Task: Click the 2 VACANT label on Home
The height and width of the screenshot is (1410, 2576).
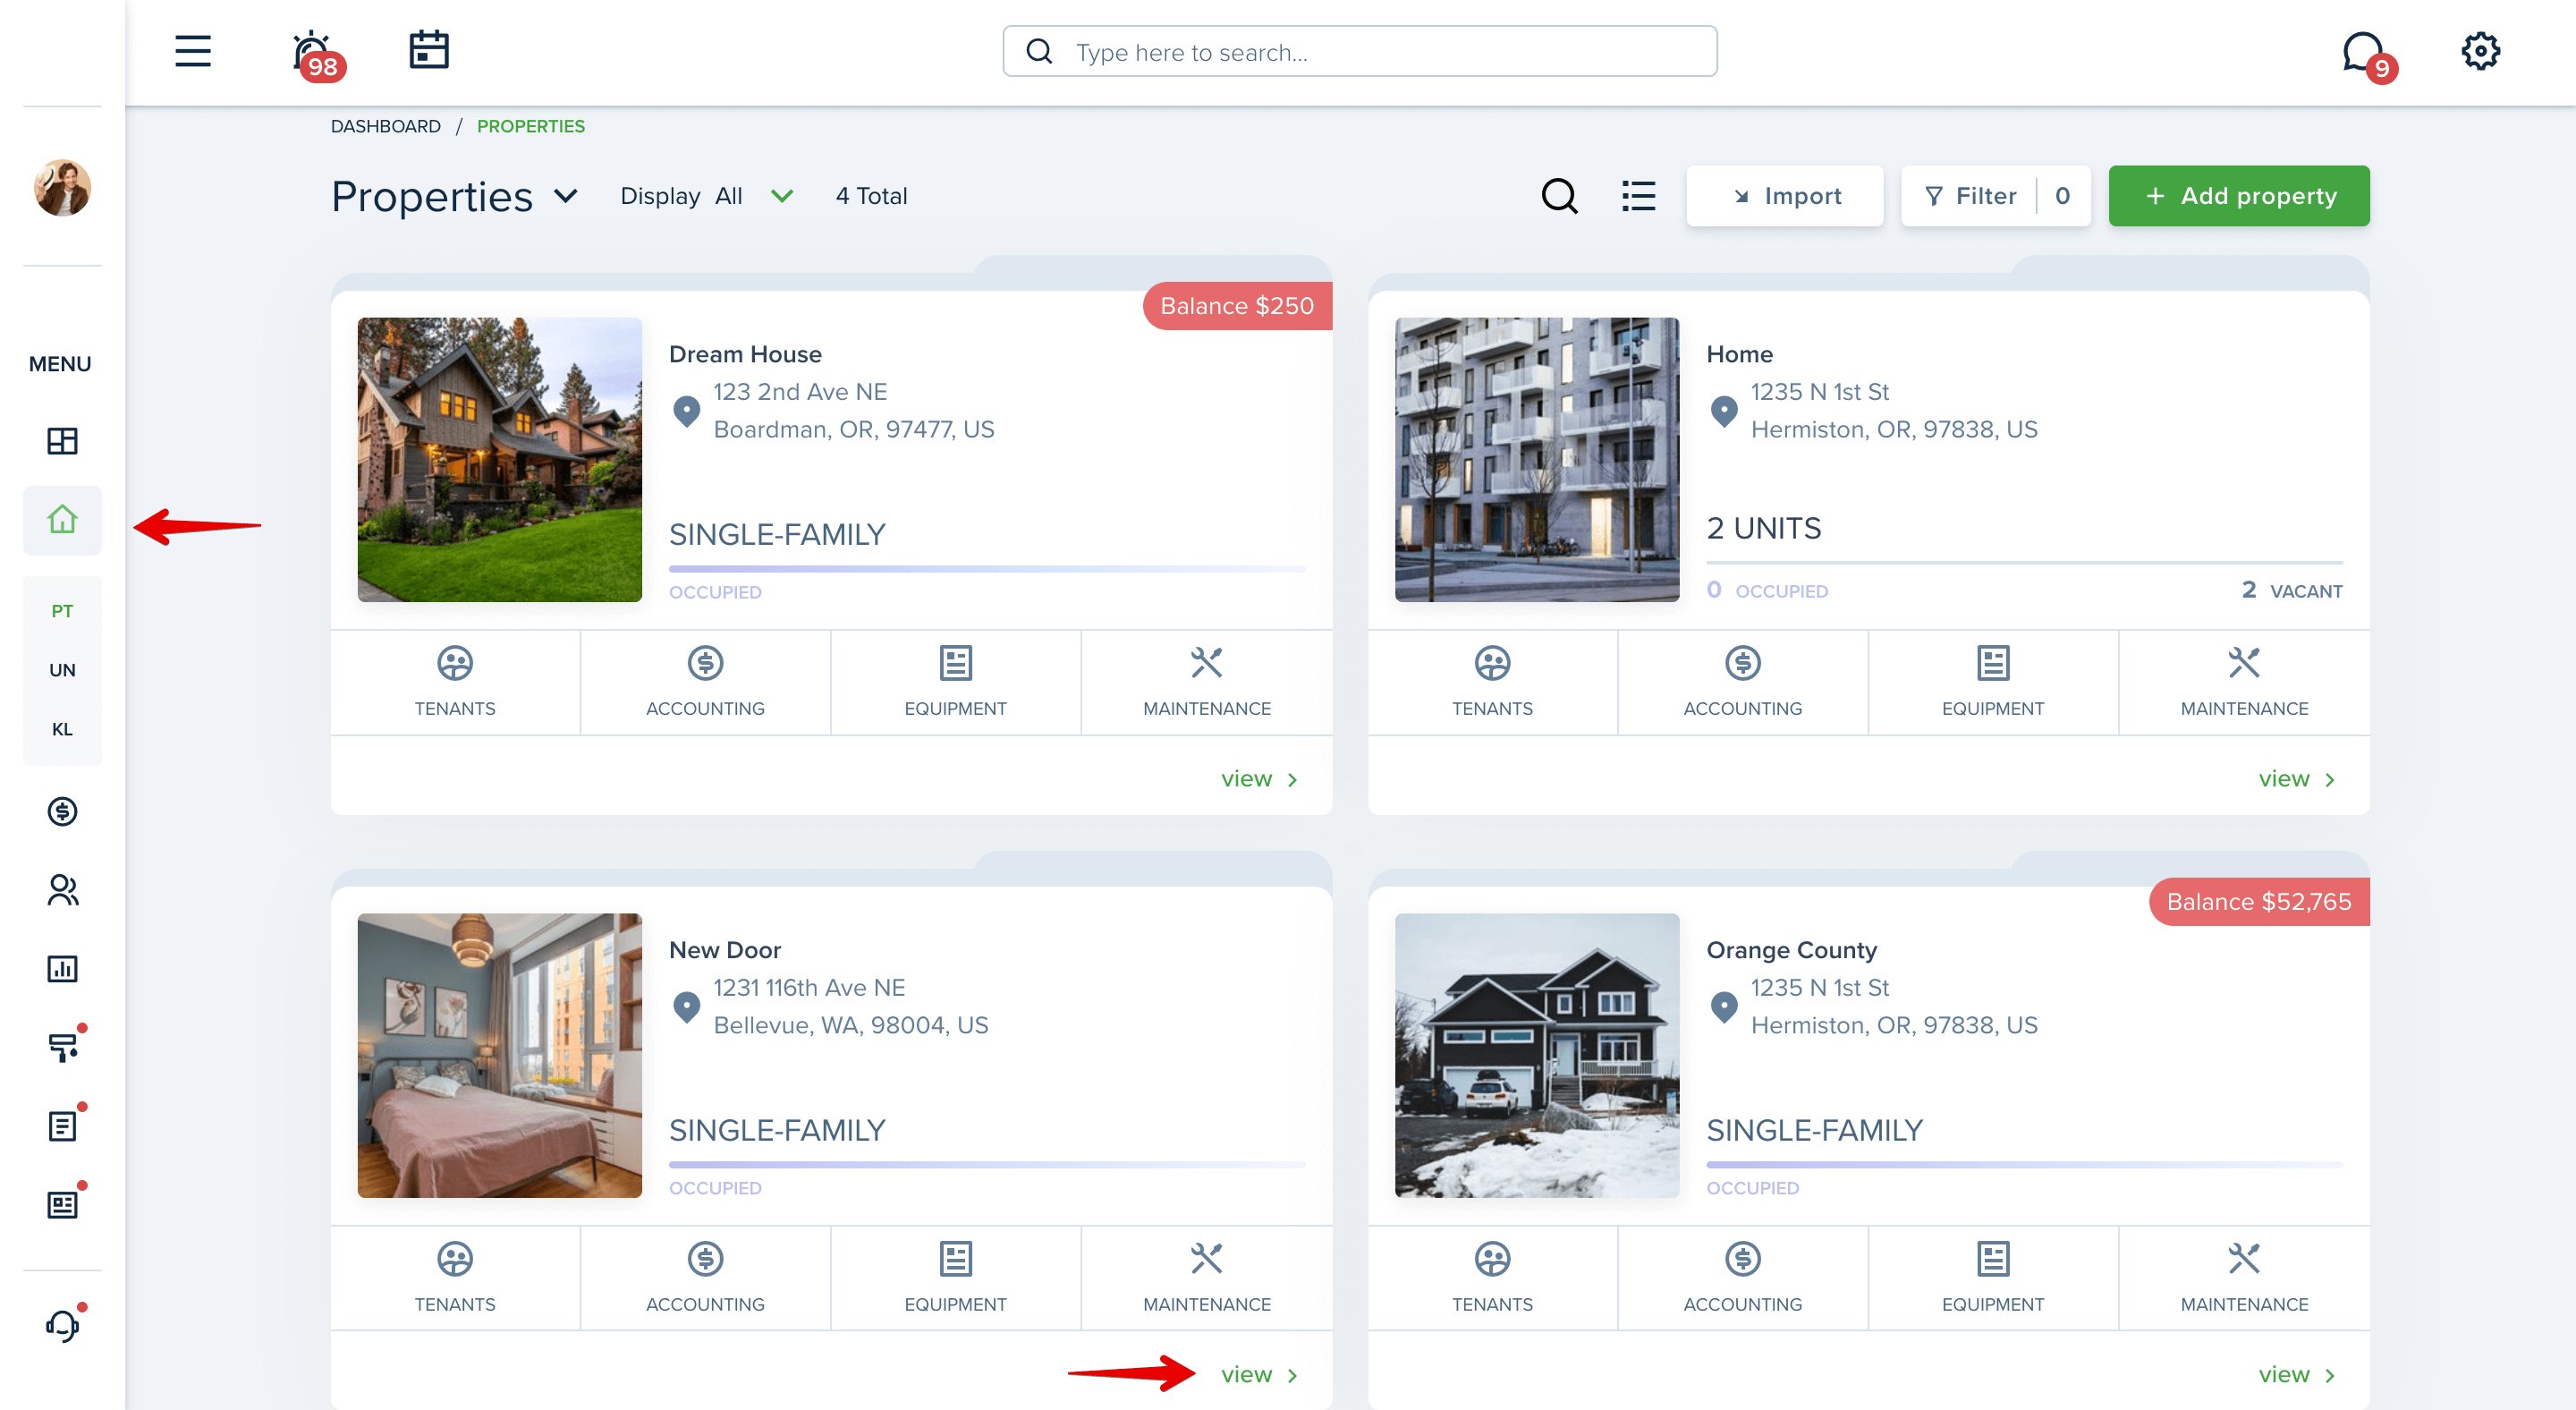Action: [2292, 591]
